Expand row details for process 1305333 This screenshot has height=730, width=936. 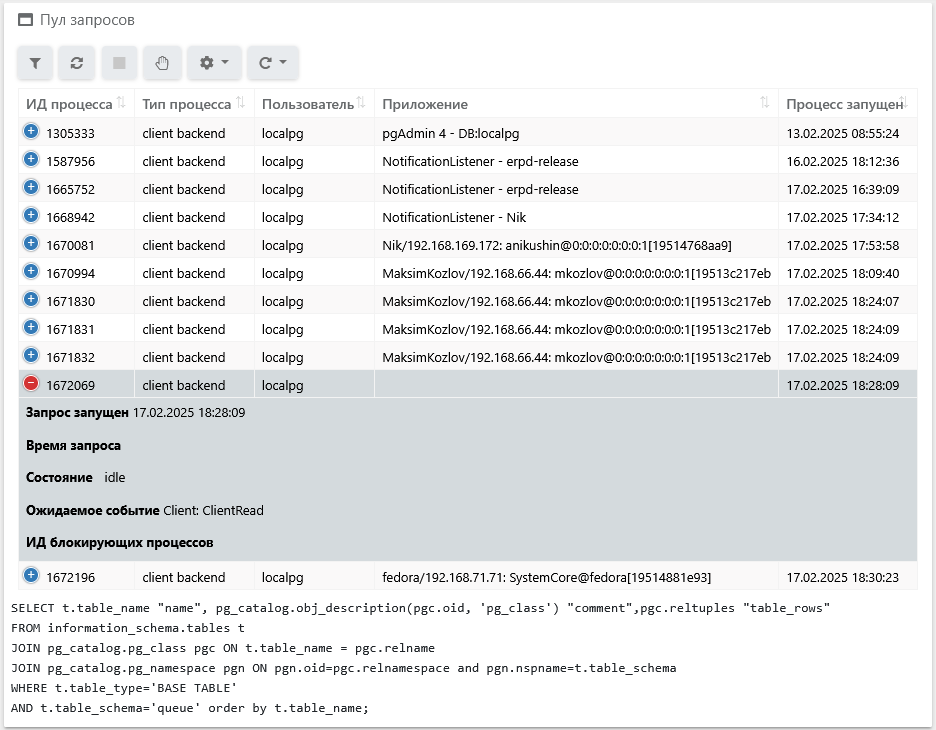[x=31, y=132]
